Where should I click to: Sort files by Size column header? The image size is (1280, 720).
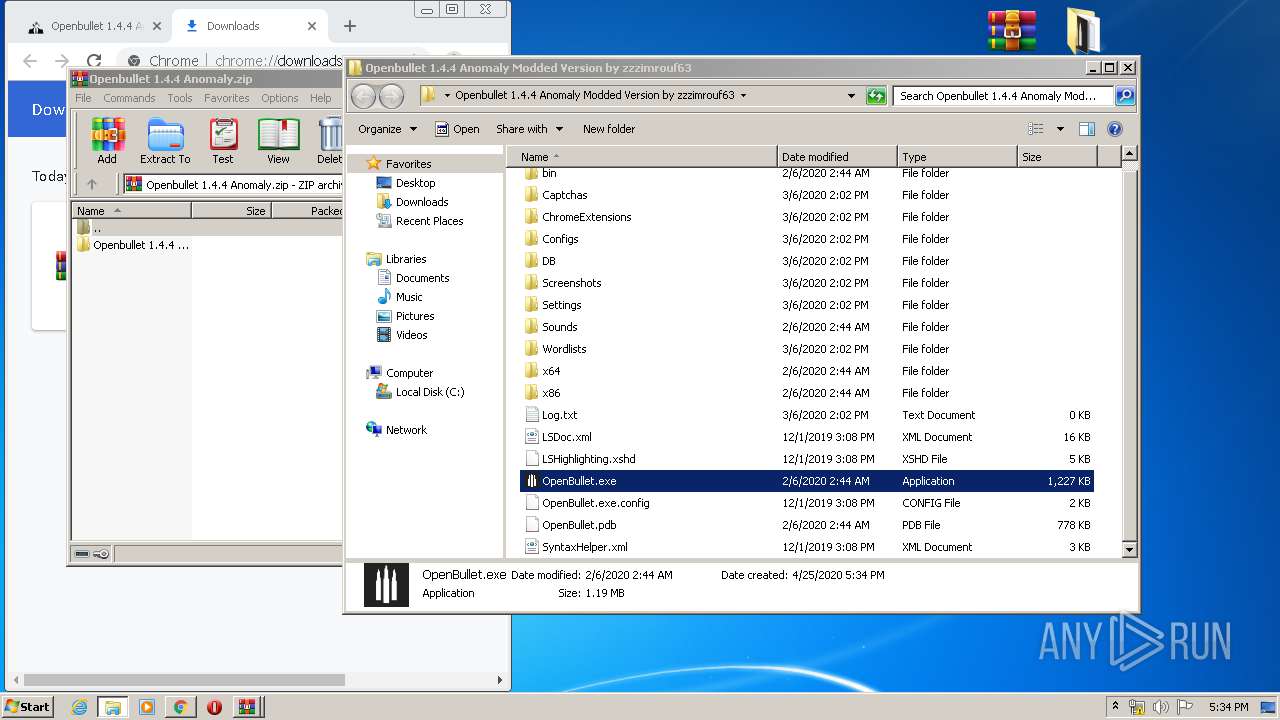[x=1057, y=157]
